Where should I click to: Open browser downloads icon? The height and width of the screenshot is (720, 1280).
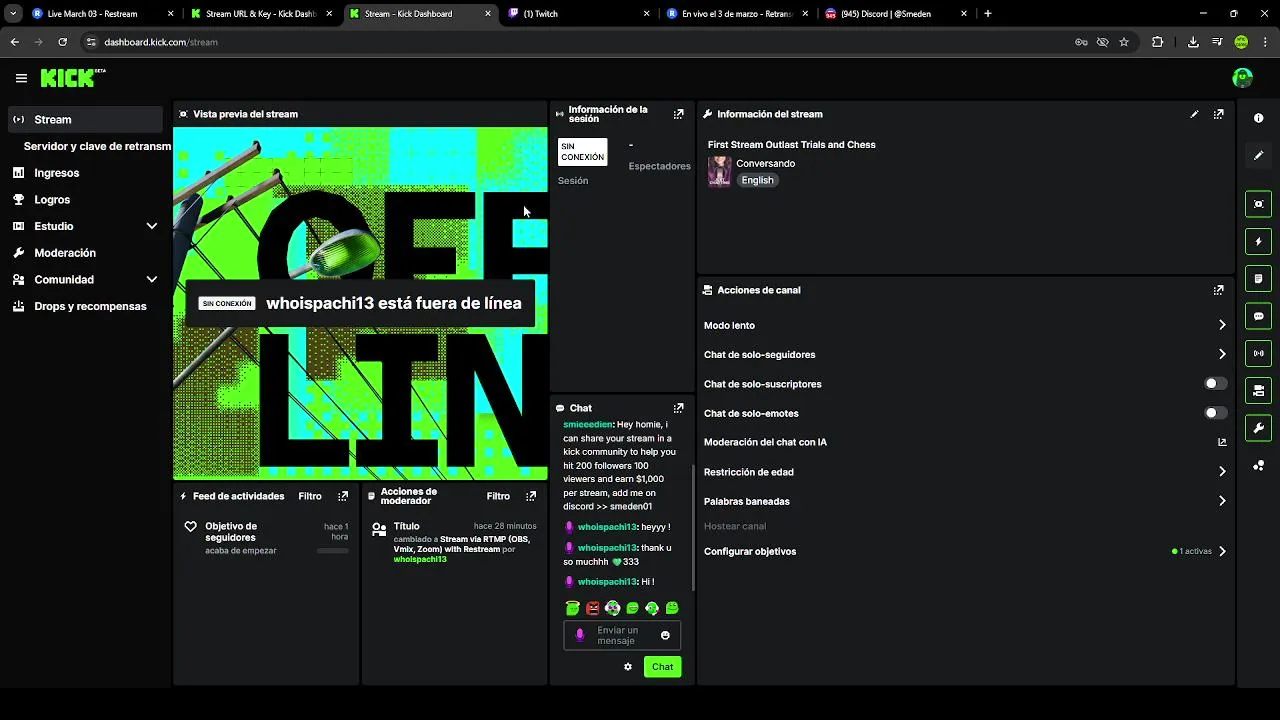[x=1193, y=42]
